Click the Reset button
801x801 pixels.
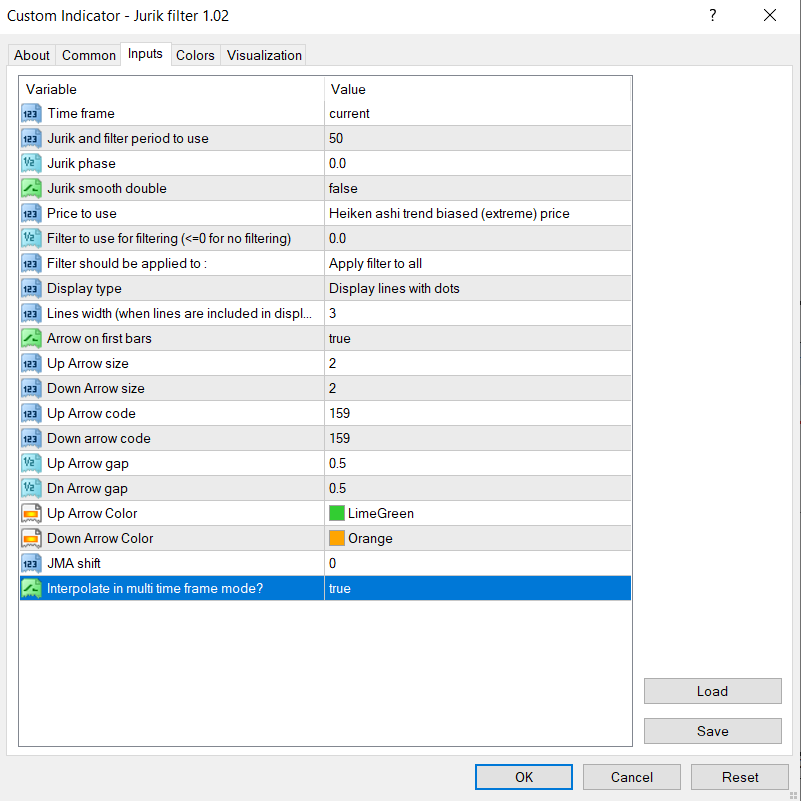click(x=740, y=777)
